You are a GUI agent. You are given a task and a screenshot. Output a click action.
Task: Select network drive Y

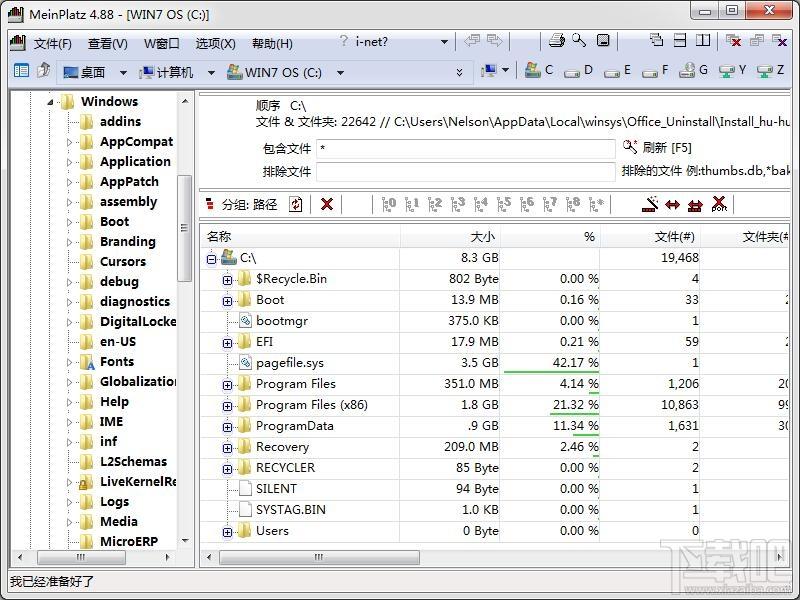733,70
